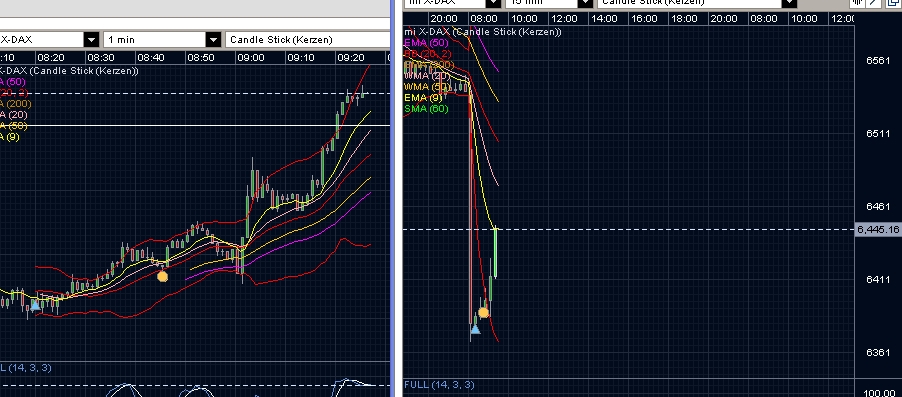Click the (200) legend label in left chart
The height and width of the screenshot is (397, 902).
[16, 104]
